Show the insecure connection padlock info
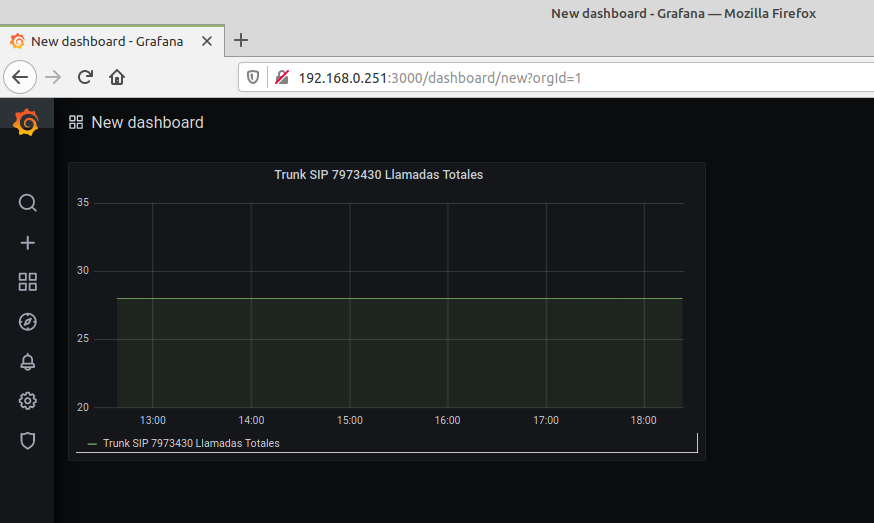Screen dimensions: 874x523 pyautogui.click(x=282, y=77)
